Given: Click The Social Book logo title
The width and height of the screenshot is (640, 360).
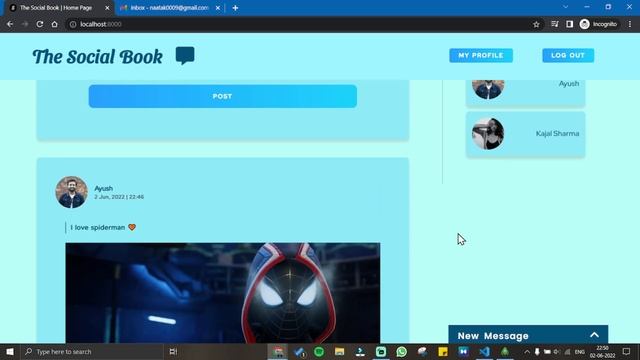Looking at the screenshot, I should 98,56.
